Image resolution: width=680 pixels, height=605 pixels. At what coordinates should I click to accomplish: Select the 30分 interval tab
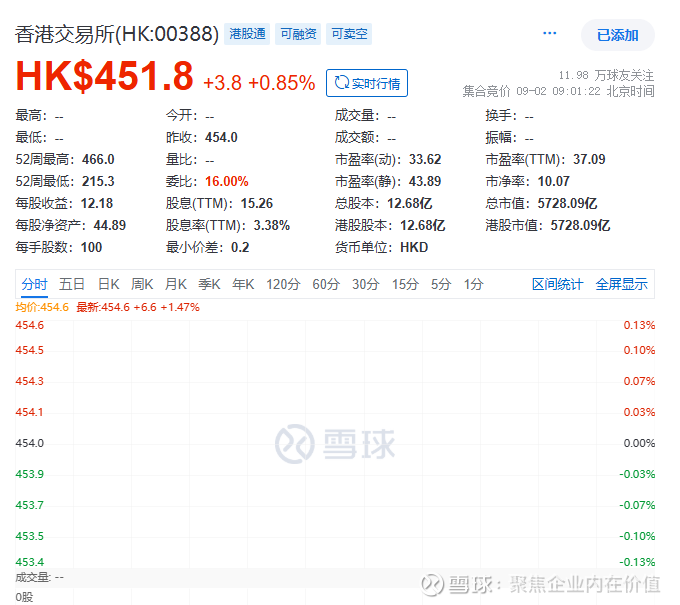tap(366, 285)
